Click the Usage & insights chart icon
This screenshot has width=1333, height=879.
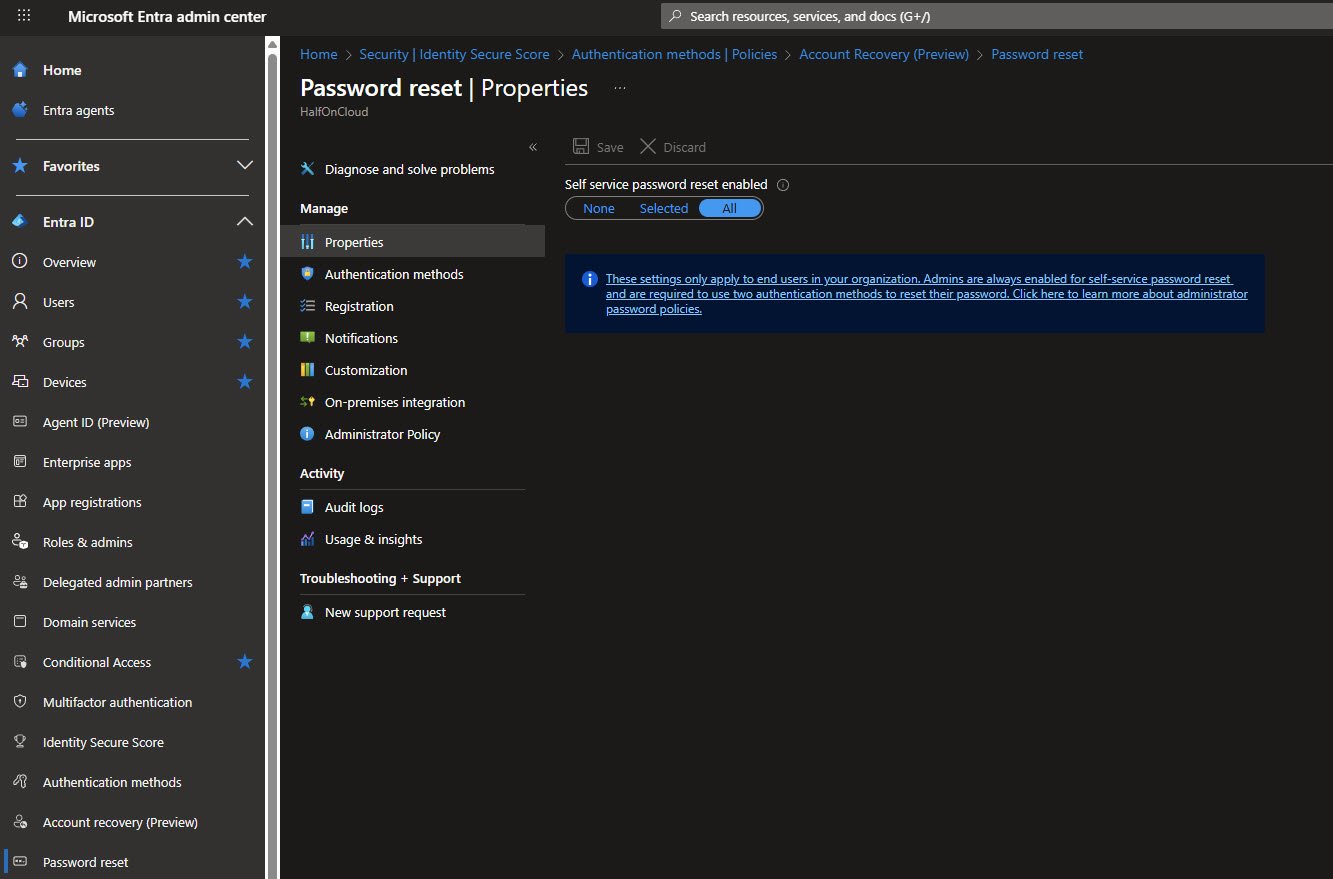(x=308, y=539)
